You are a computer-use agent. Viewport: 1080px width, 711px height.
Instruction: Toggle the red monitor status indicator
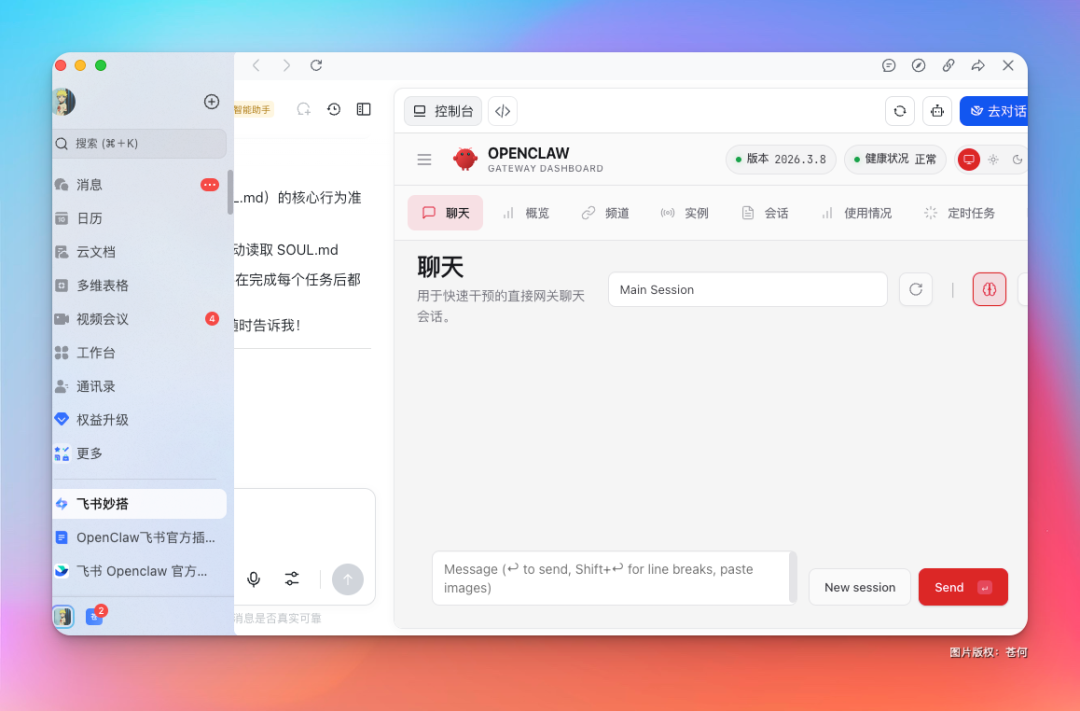pyautogui.click(x=968, y=160)
